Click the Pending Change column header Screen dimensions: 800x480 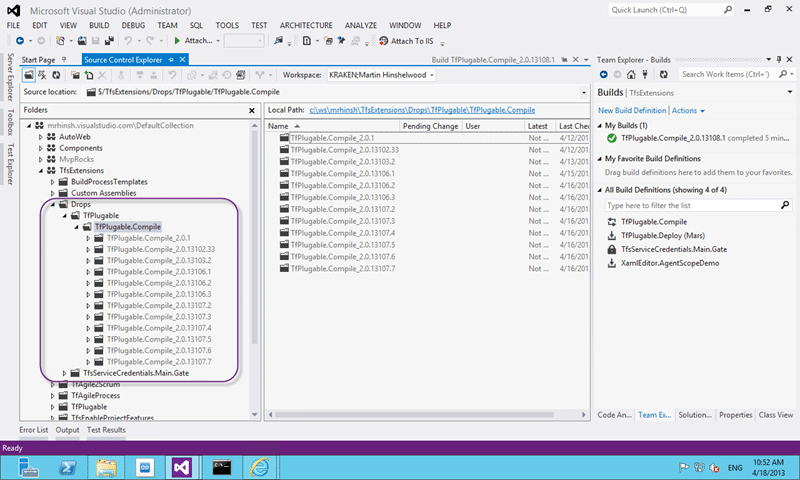431,125
